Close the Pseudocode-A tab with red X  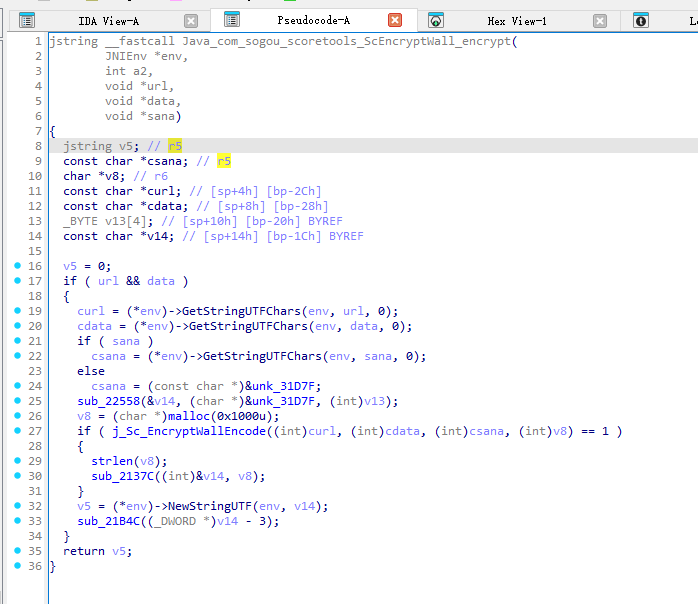point(395,20)
